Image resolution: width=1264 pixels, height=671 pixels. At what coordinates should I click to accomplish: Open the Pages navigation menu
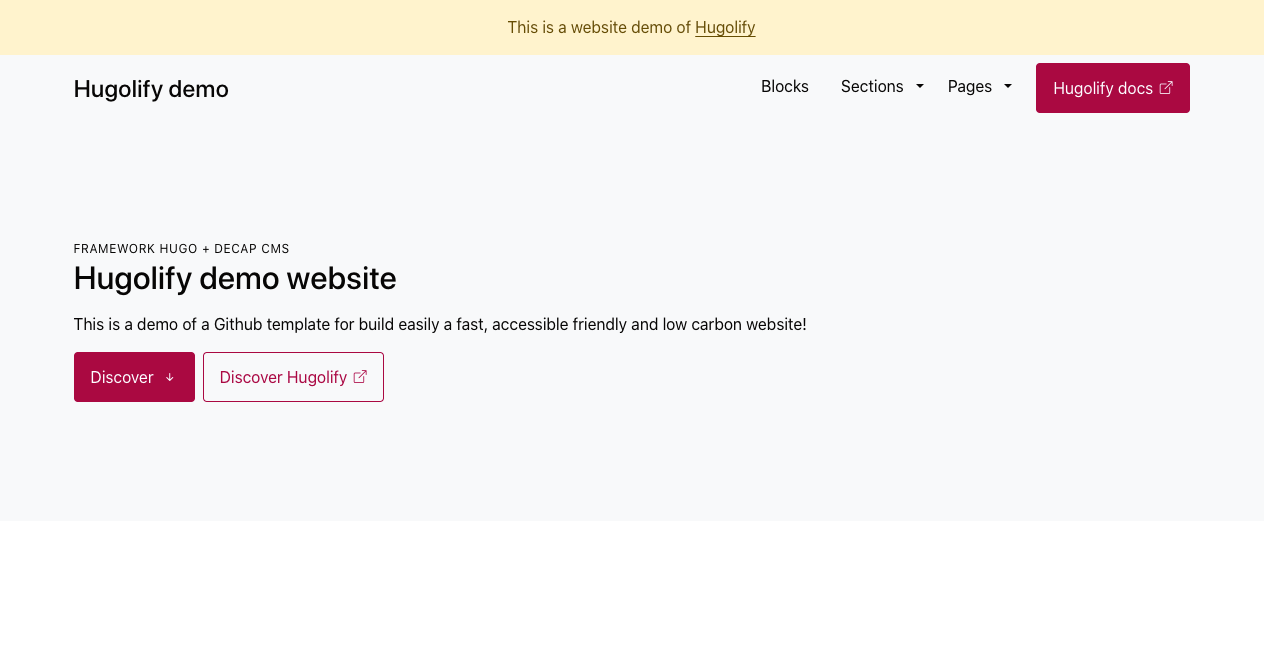[969, 86]
